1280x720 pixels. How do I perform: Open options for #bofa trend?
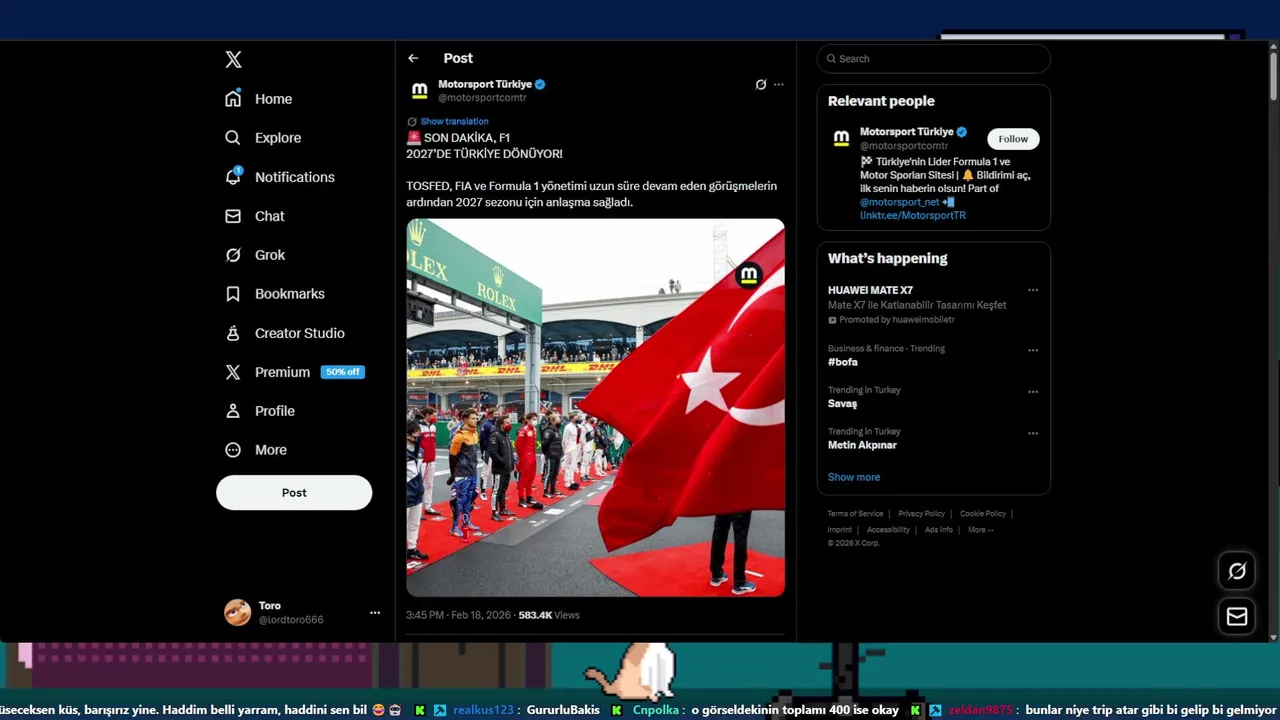(x=1033, y=350)
